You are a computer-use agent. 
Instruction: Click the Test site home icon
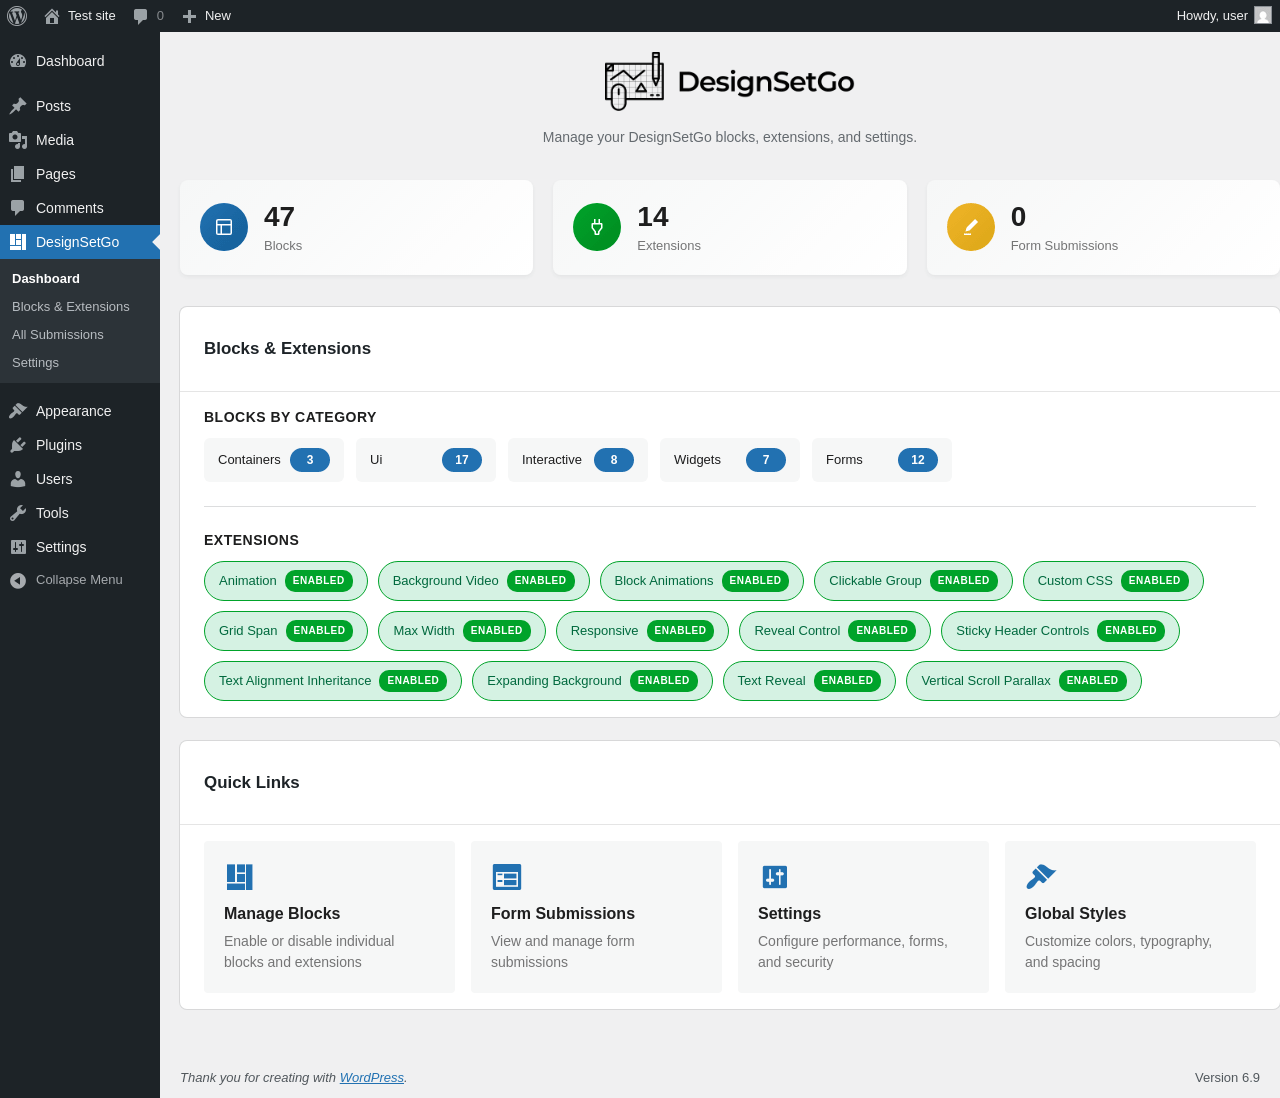pyautogui.click(x=52, y=16)
